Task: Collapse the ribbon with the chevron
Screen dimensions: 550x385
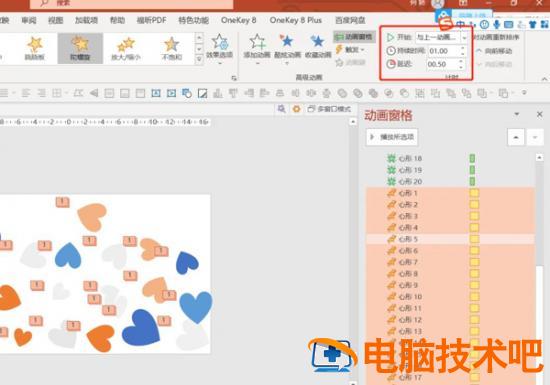Action: click(544, 79)
